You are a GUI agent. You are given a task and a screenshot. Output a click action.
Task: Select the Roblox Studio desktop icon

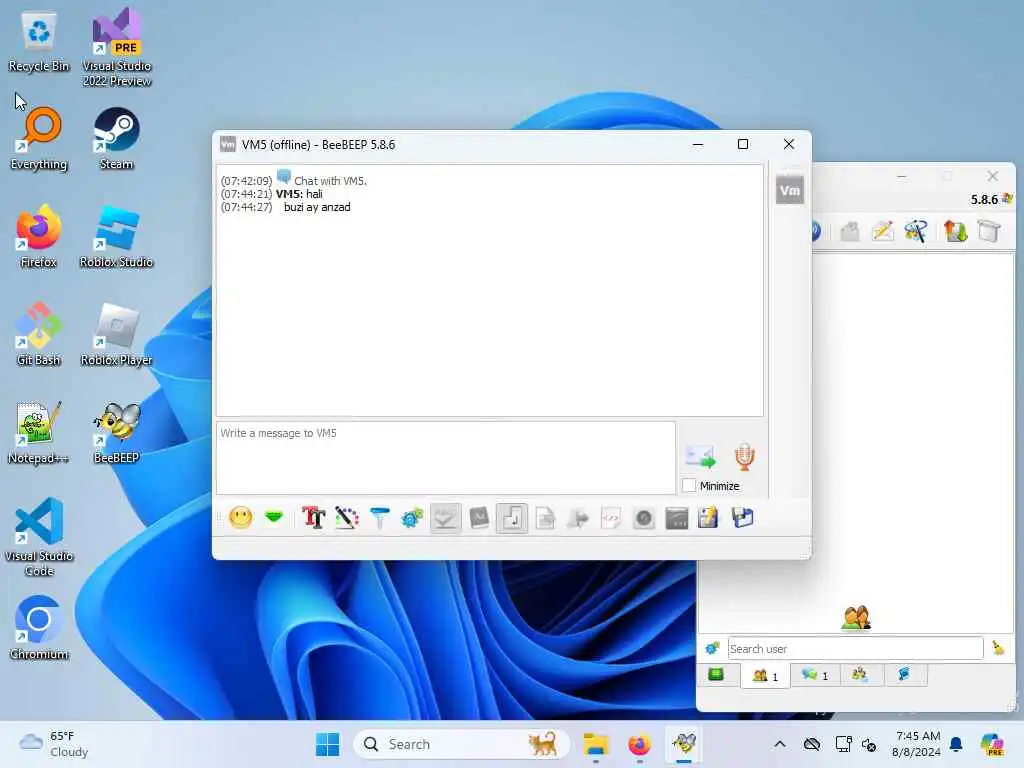tap(116, 236)
